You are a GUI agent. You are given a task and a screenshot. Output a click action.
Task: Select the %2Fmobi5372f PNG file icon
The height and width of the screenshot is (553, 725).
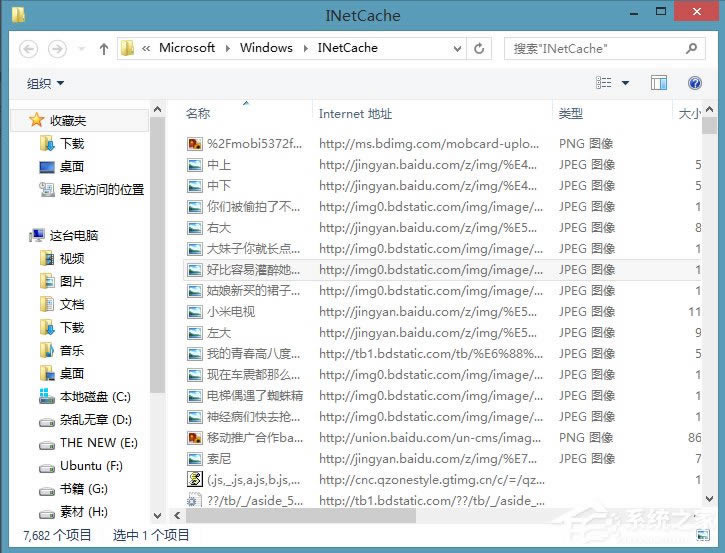coord(195,144)
